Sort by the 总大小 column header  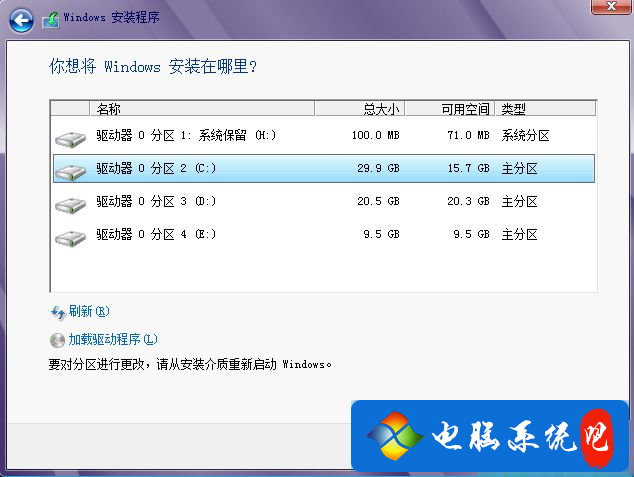(360, 109)
